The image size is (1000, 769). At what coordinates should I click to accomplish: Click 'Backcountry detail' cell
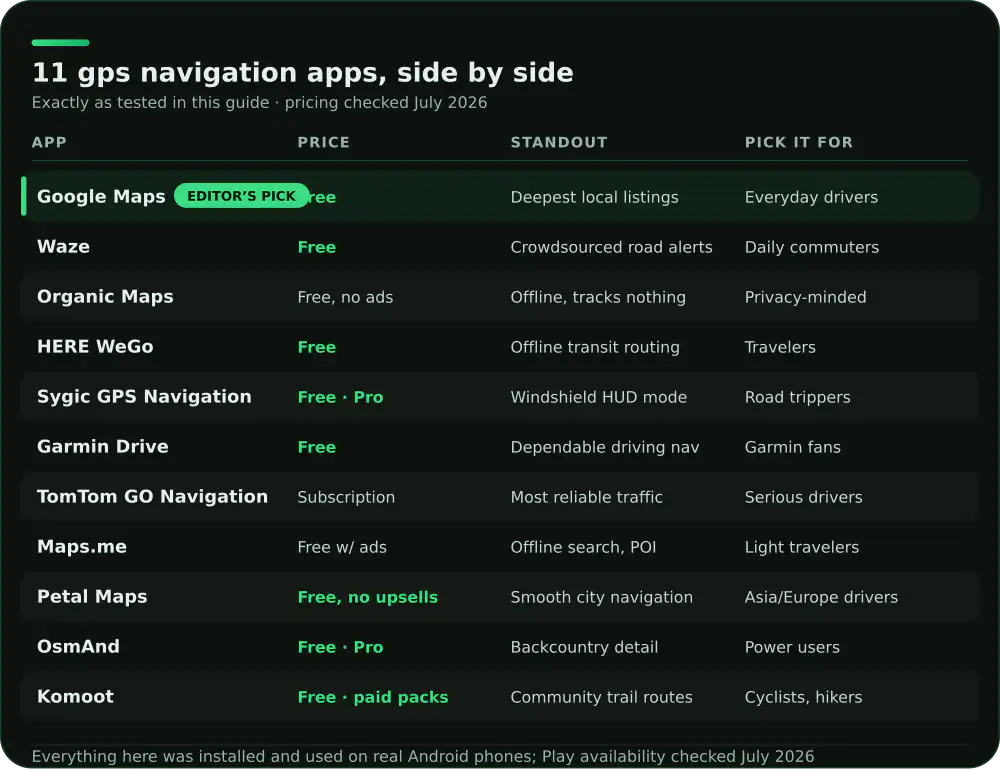pyautogui.click(x=584, y=647)
